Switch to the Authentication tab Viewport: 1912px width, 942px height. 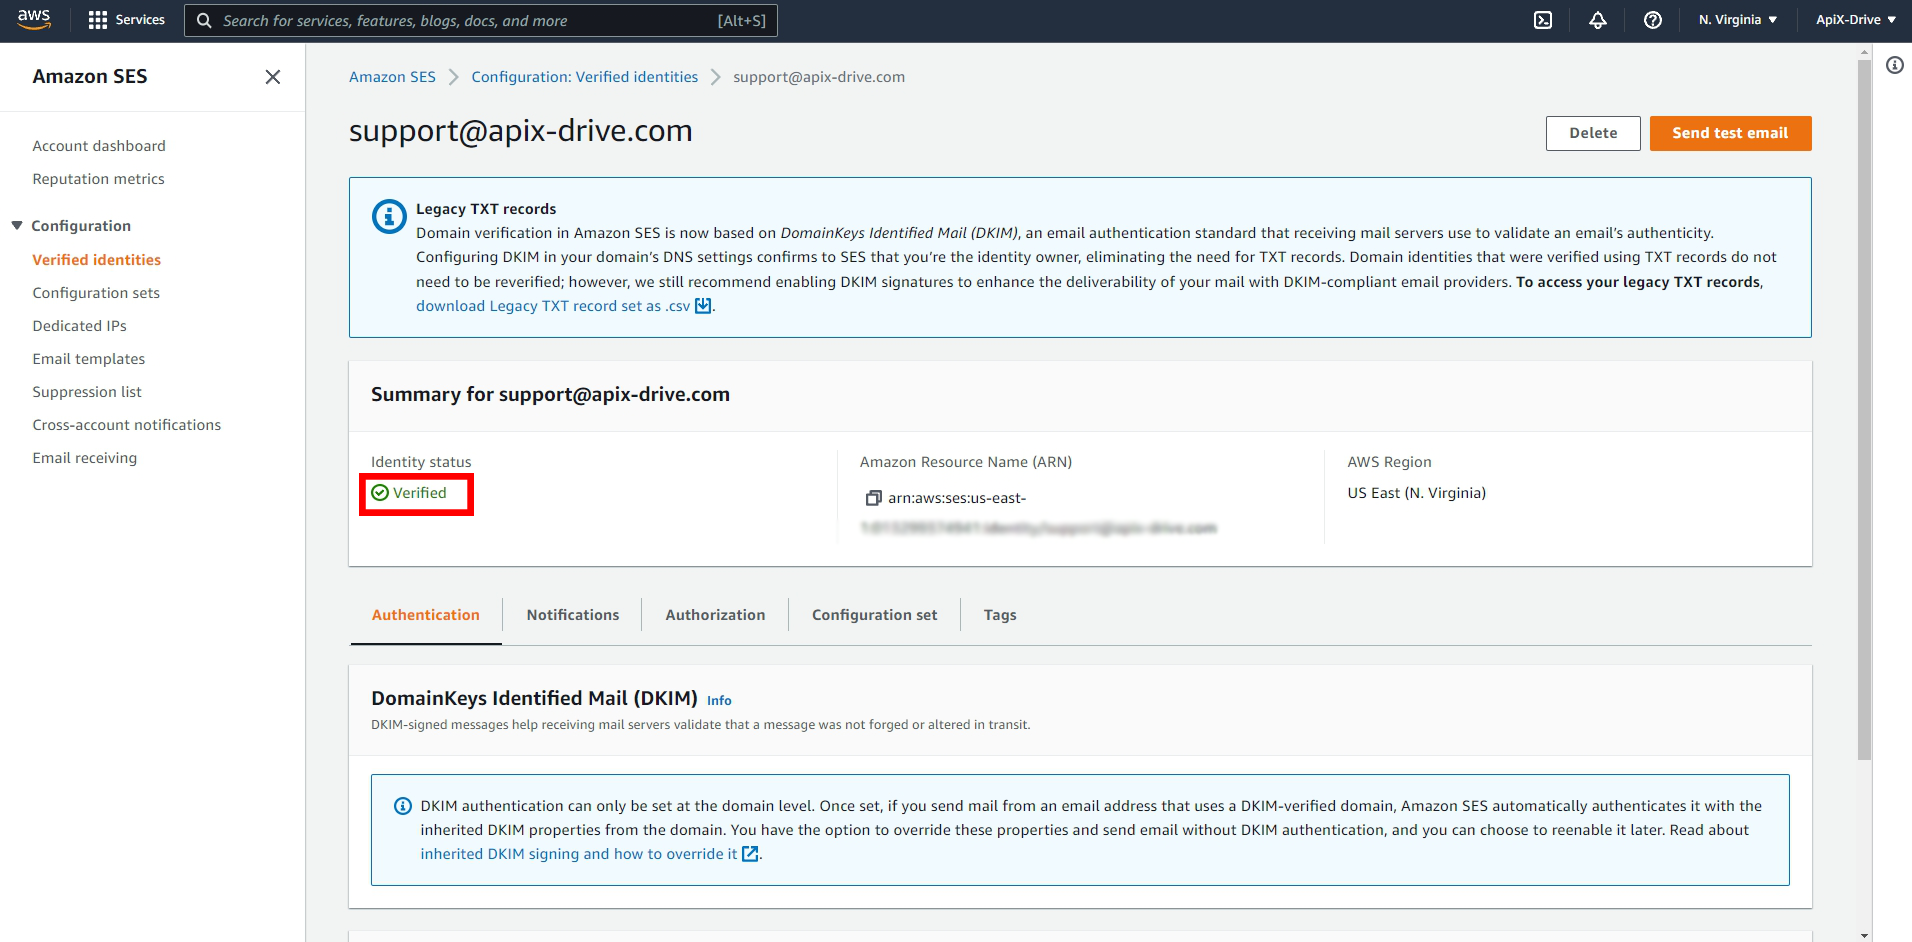tap(426, 615)
